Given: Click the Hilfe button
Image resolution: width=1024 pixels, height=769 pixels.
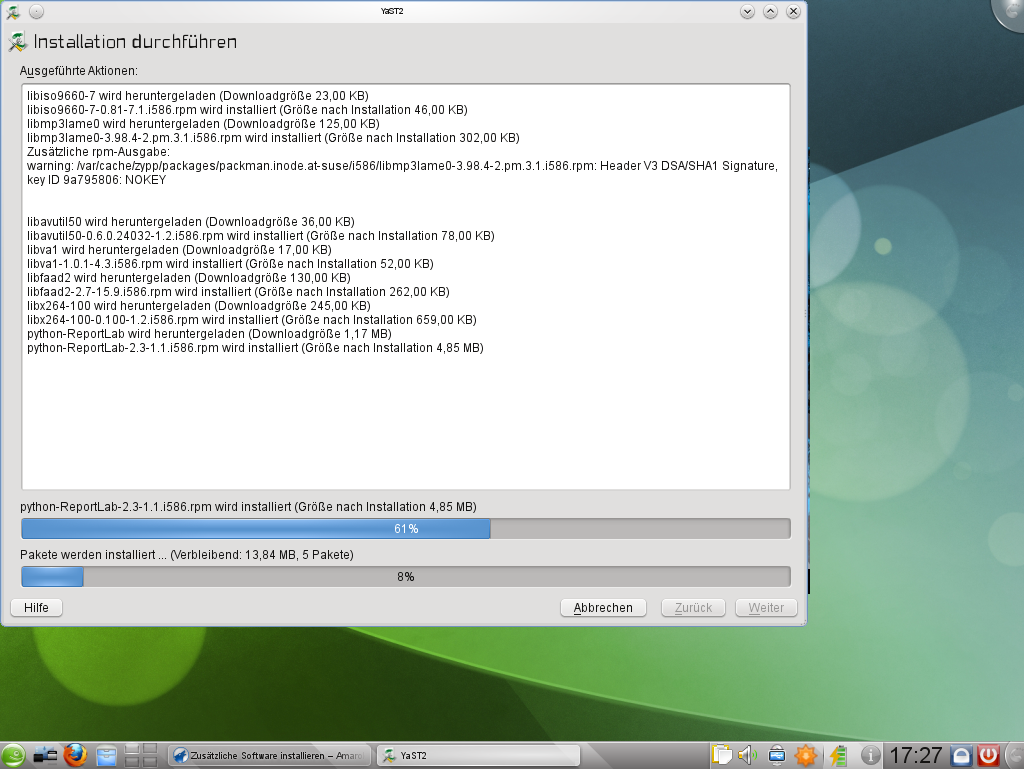Looking at the screenshot, I should (36, 607).
